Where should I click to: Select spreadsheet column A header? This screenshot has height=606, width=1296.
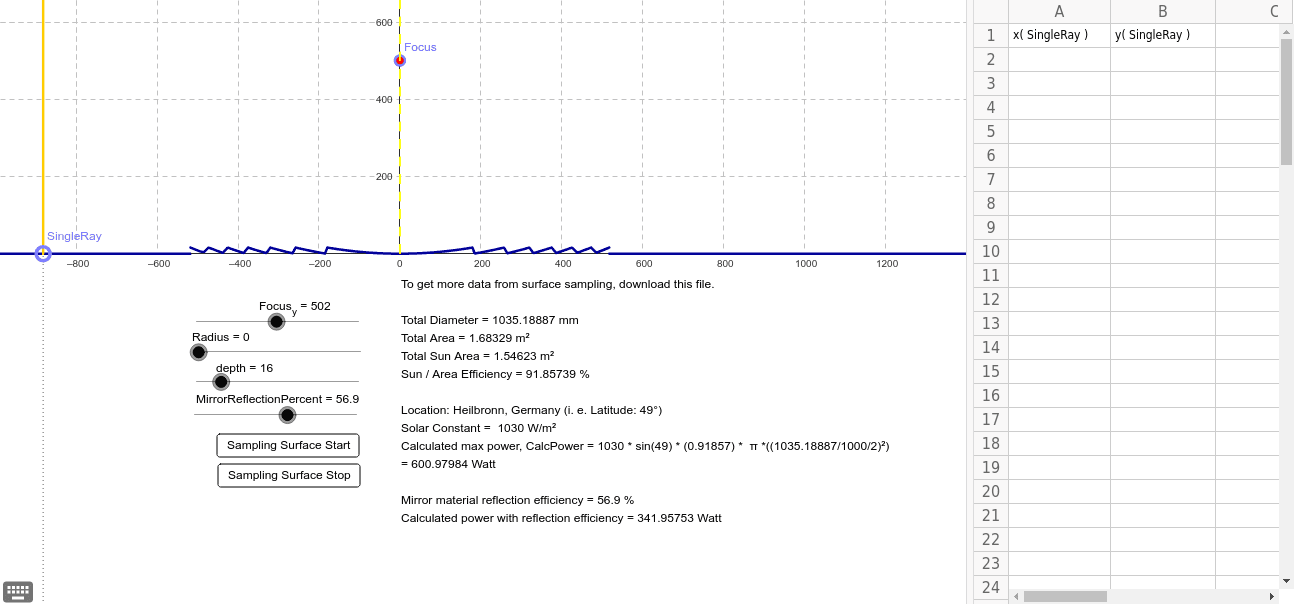click(1059, 11)
